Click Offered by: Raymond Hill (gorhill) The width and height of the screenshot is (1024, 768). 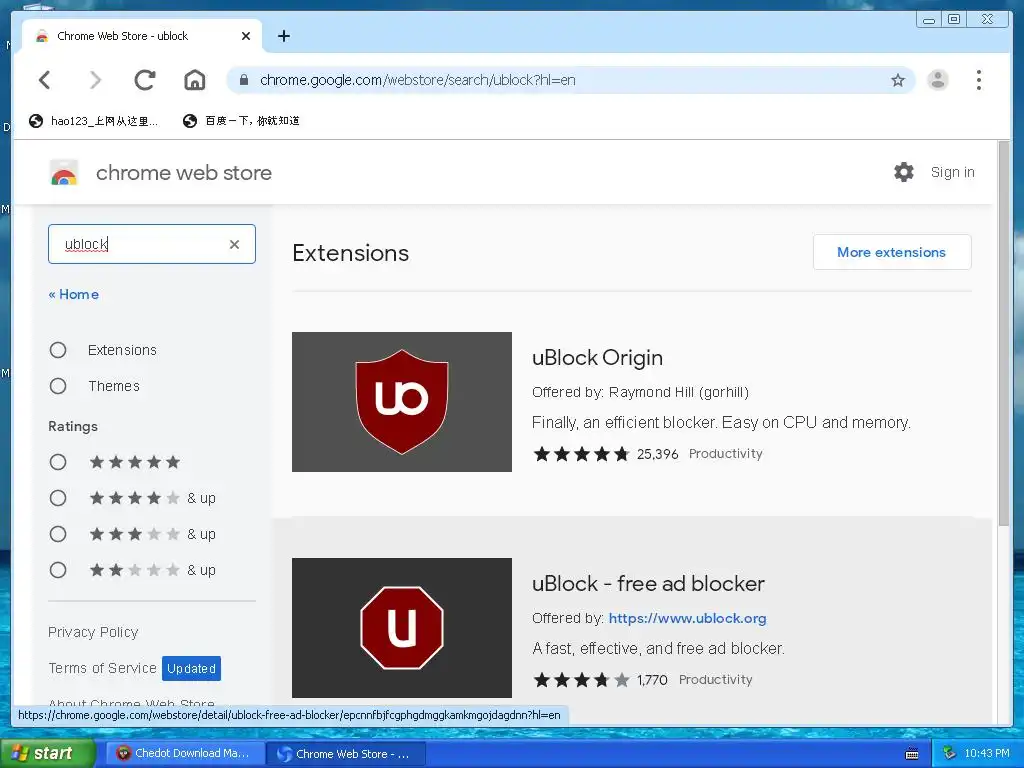click(640, 392)
